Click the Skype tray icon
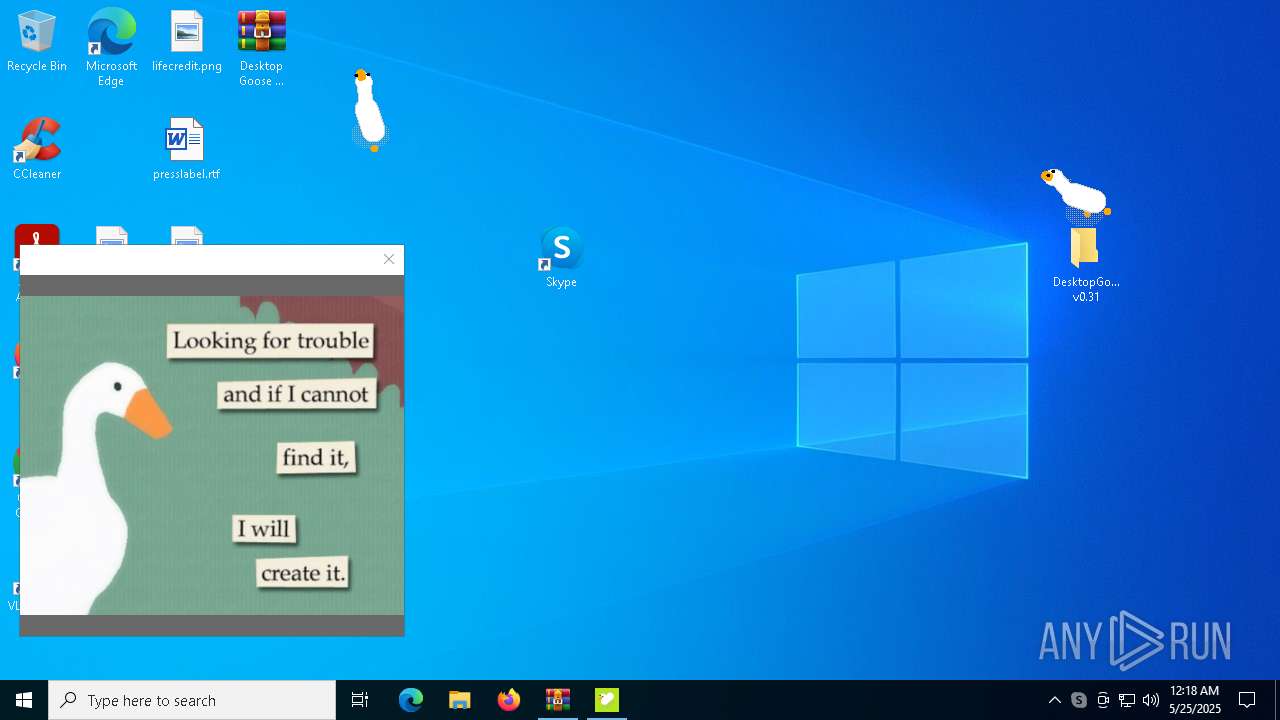The image size is (1280, 720). pos(1079,700)
